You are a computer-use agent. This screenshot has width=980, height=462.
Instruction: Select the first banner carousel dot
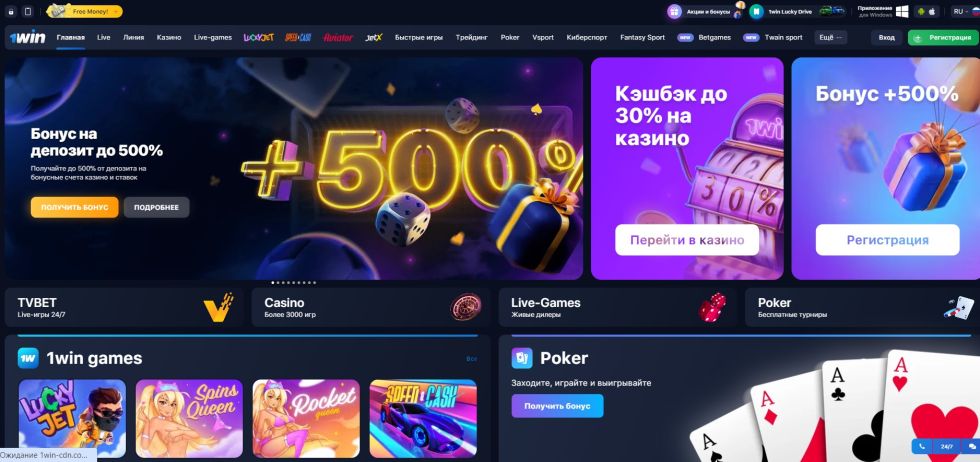click(x=273, y=283)
